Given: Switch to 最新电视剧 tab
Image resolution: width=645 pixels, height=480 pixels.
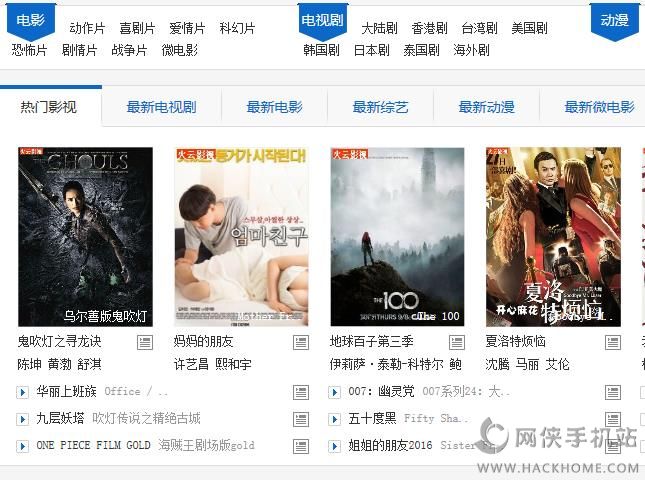Looking at the screenshot, I should (x=161, y=107).
